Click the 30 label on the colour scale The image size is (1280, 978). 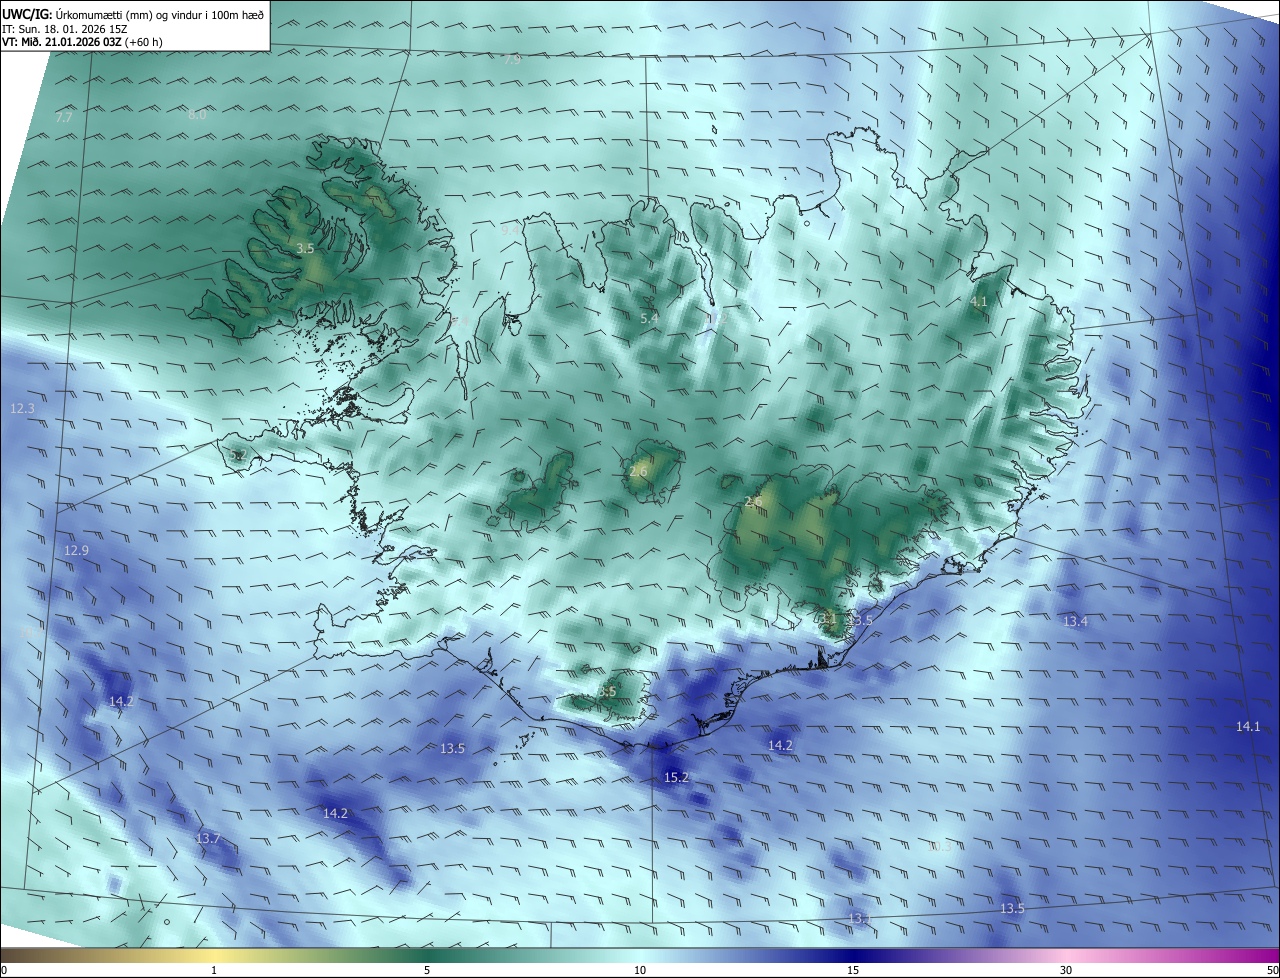coord(1066,970)
